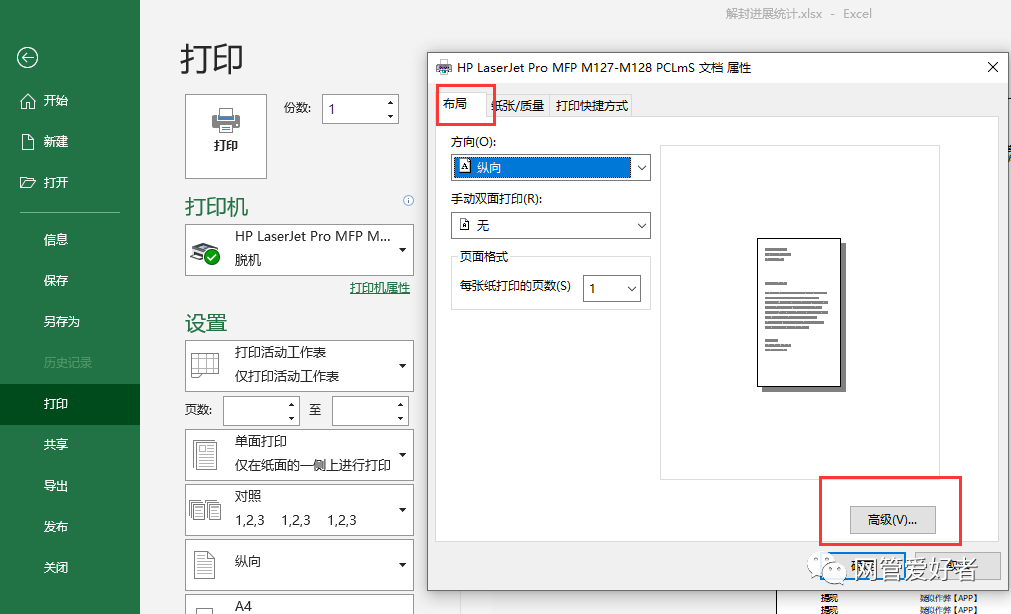
Task: Choose 另存为 in the sidebar
Action: pyautogui.click(x=61, y=322)
